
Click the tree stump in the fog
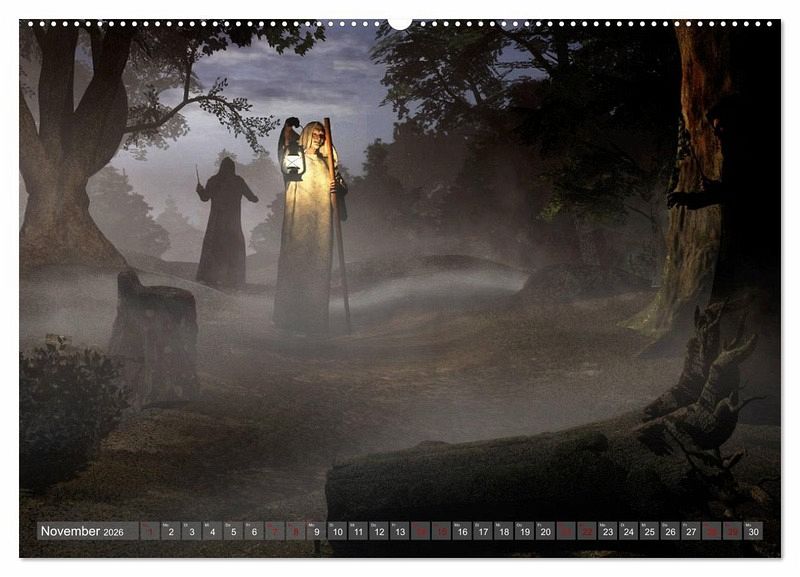coord(155,335)
